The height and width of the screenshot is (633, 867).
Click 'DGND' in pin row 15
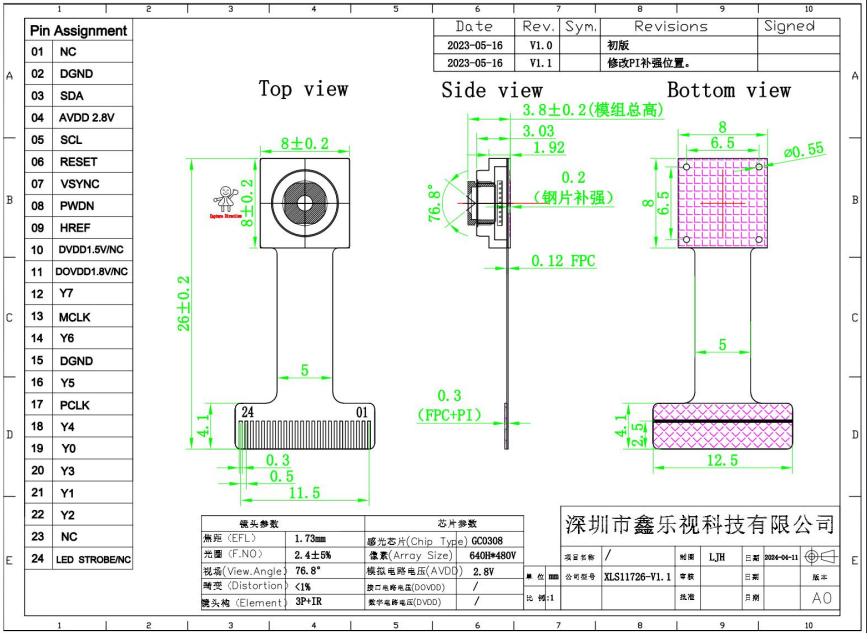point(76,361)
